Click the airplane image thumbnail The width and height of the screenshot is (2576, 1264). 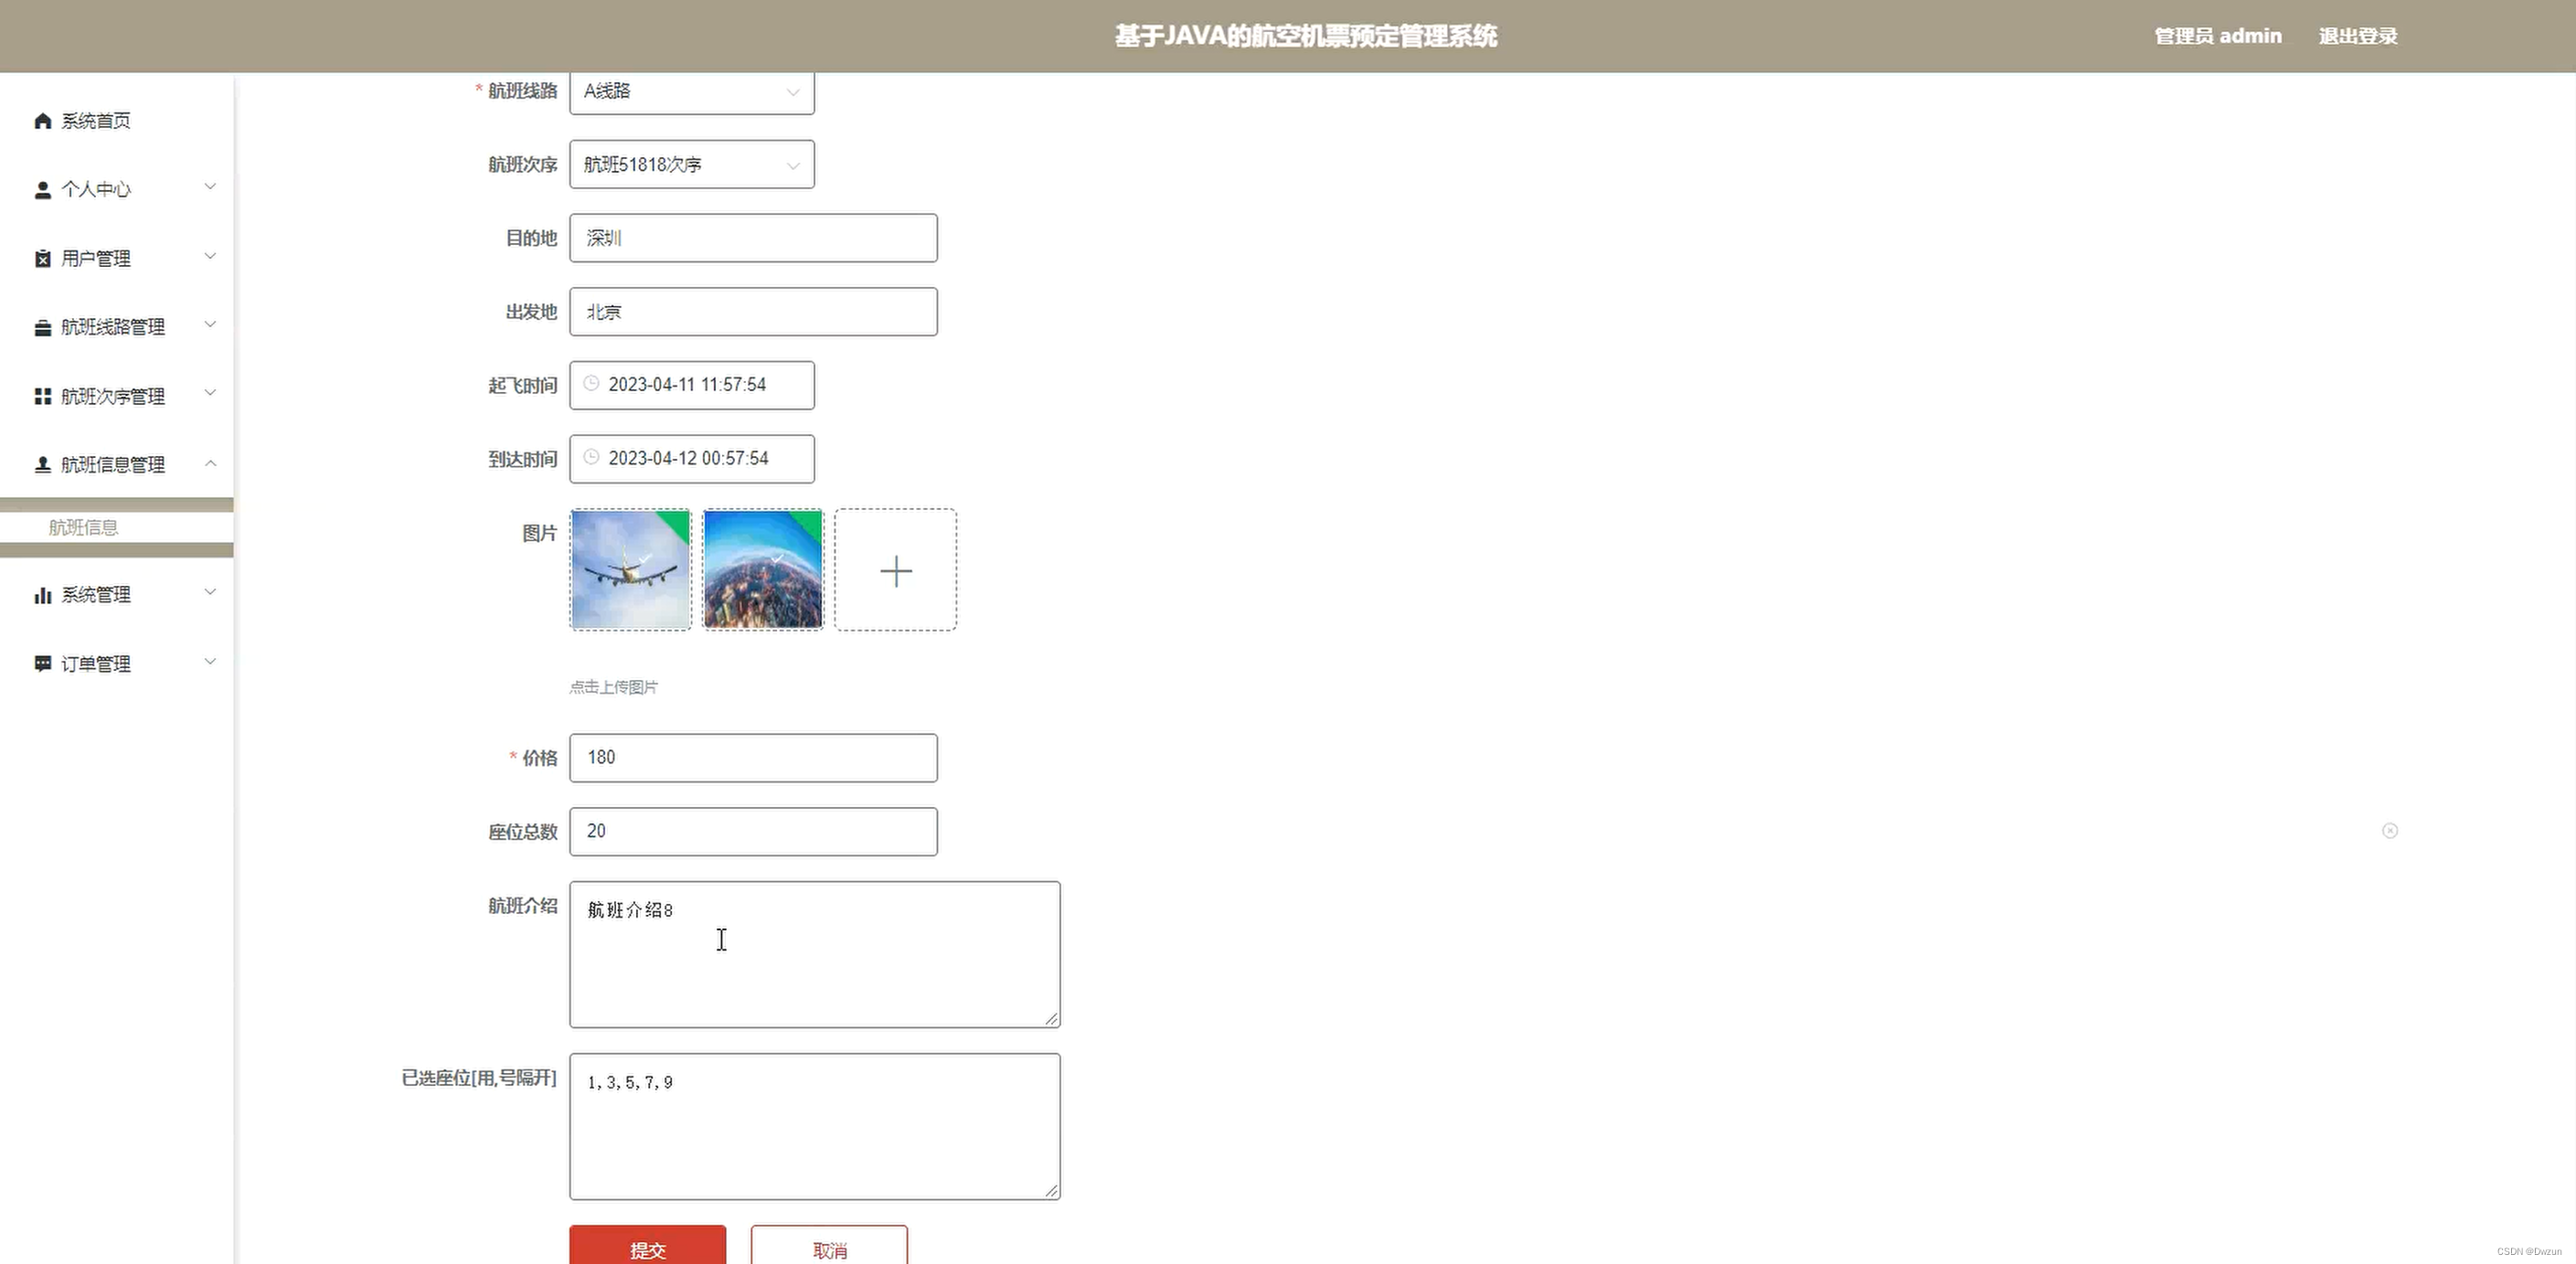point(631,570)
